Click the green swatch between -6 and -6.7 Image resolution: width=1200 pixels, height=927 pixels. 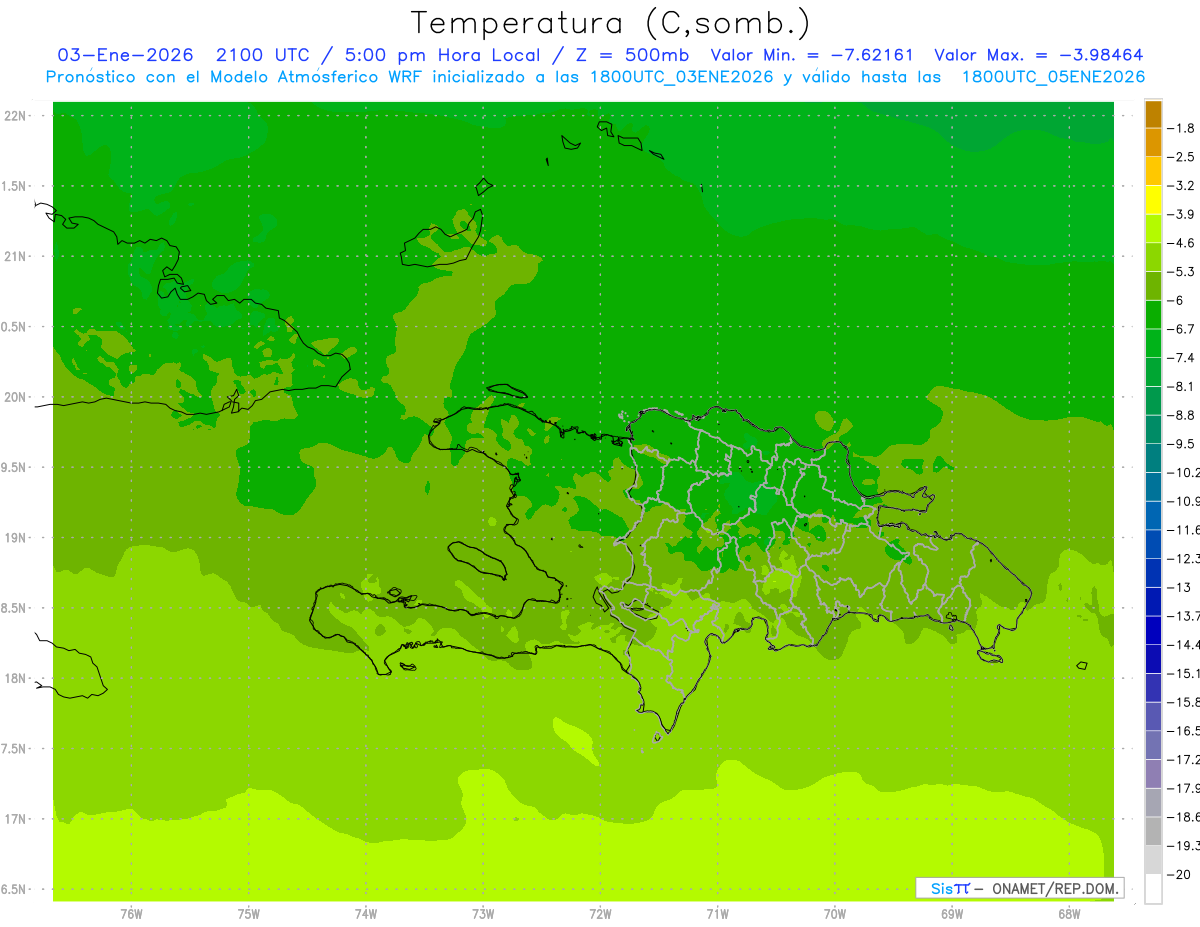tap(1153, 315)
